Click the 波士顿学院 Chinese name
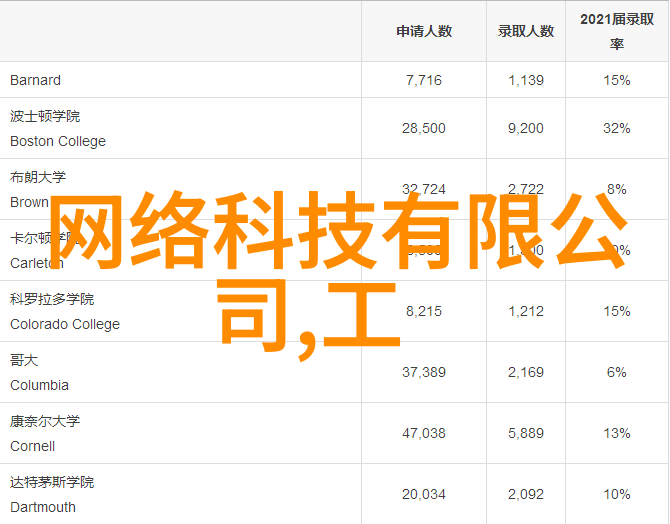The width and height of the screenshot is (670, 524). (45, 116)
